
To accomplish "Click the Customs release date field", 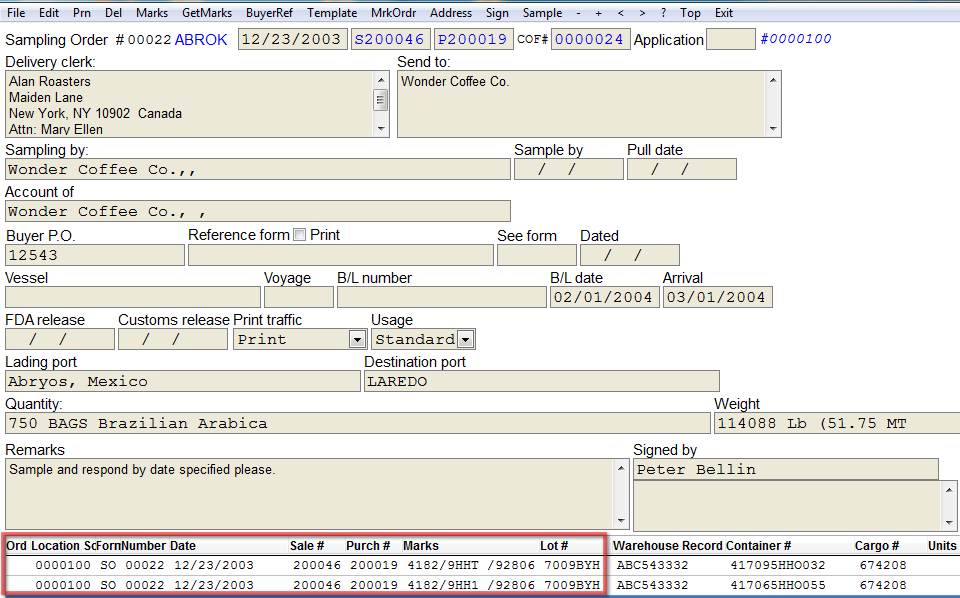I will 173,339.
